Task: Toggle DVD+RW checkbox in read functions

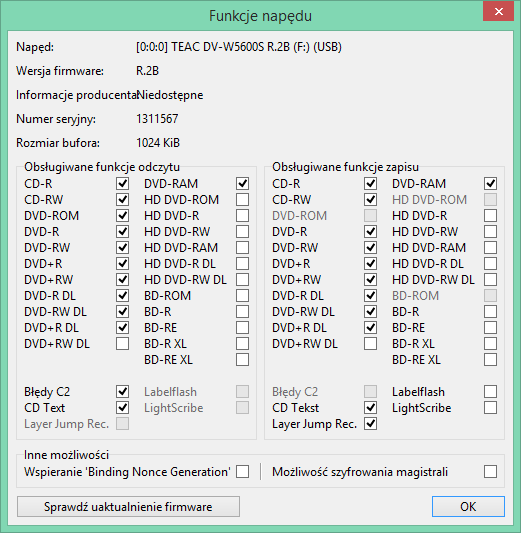Action: click(122, 279)
